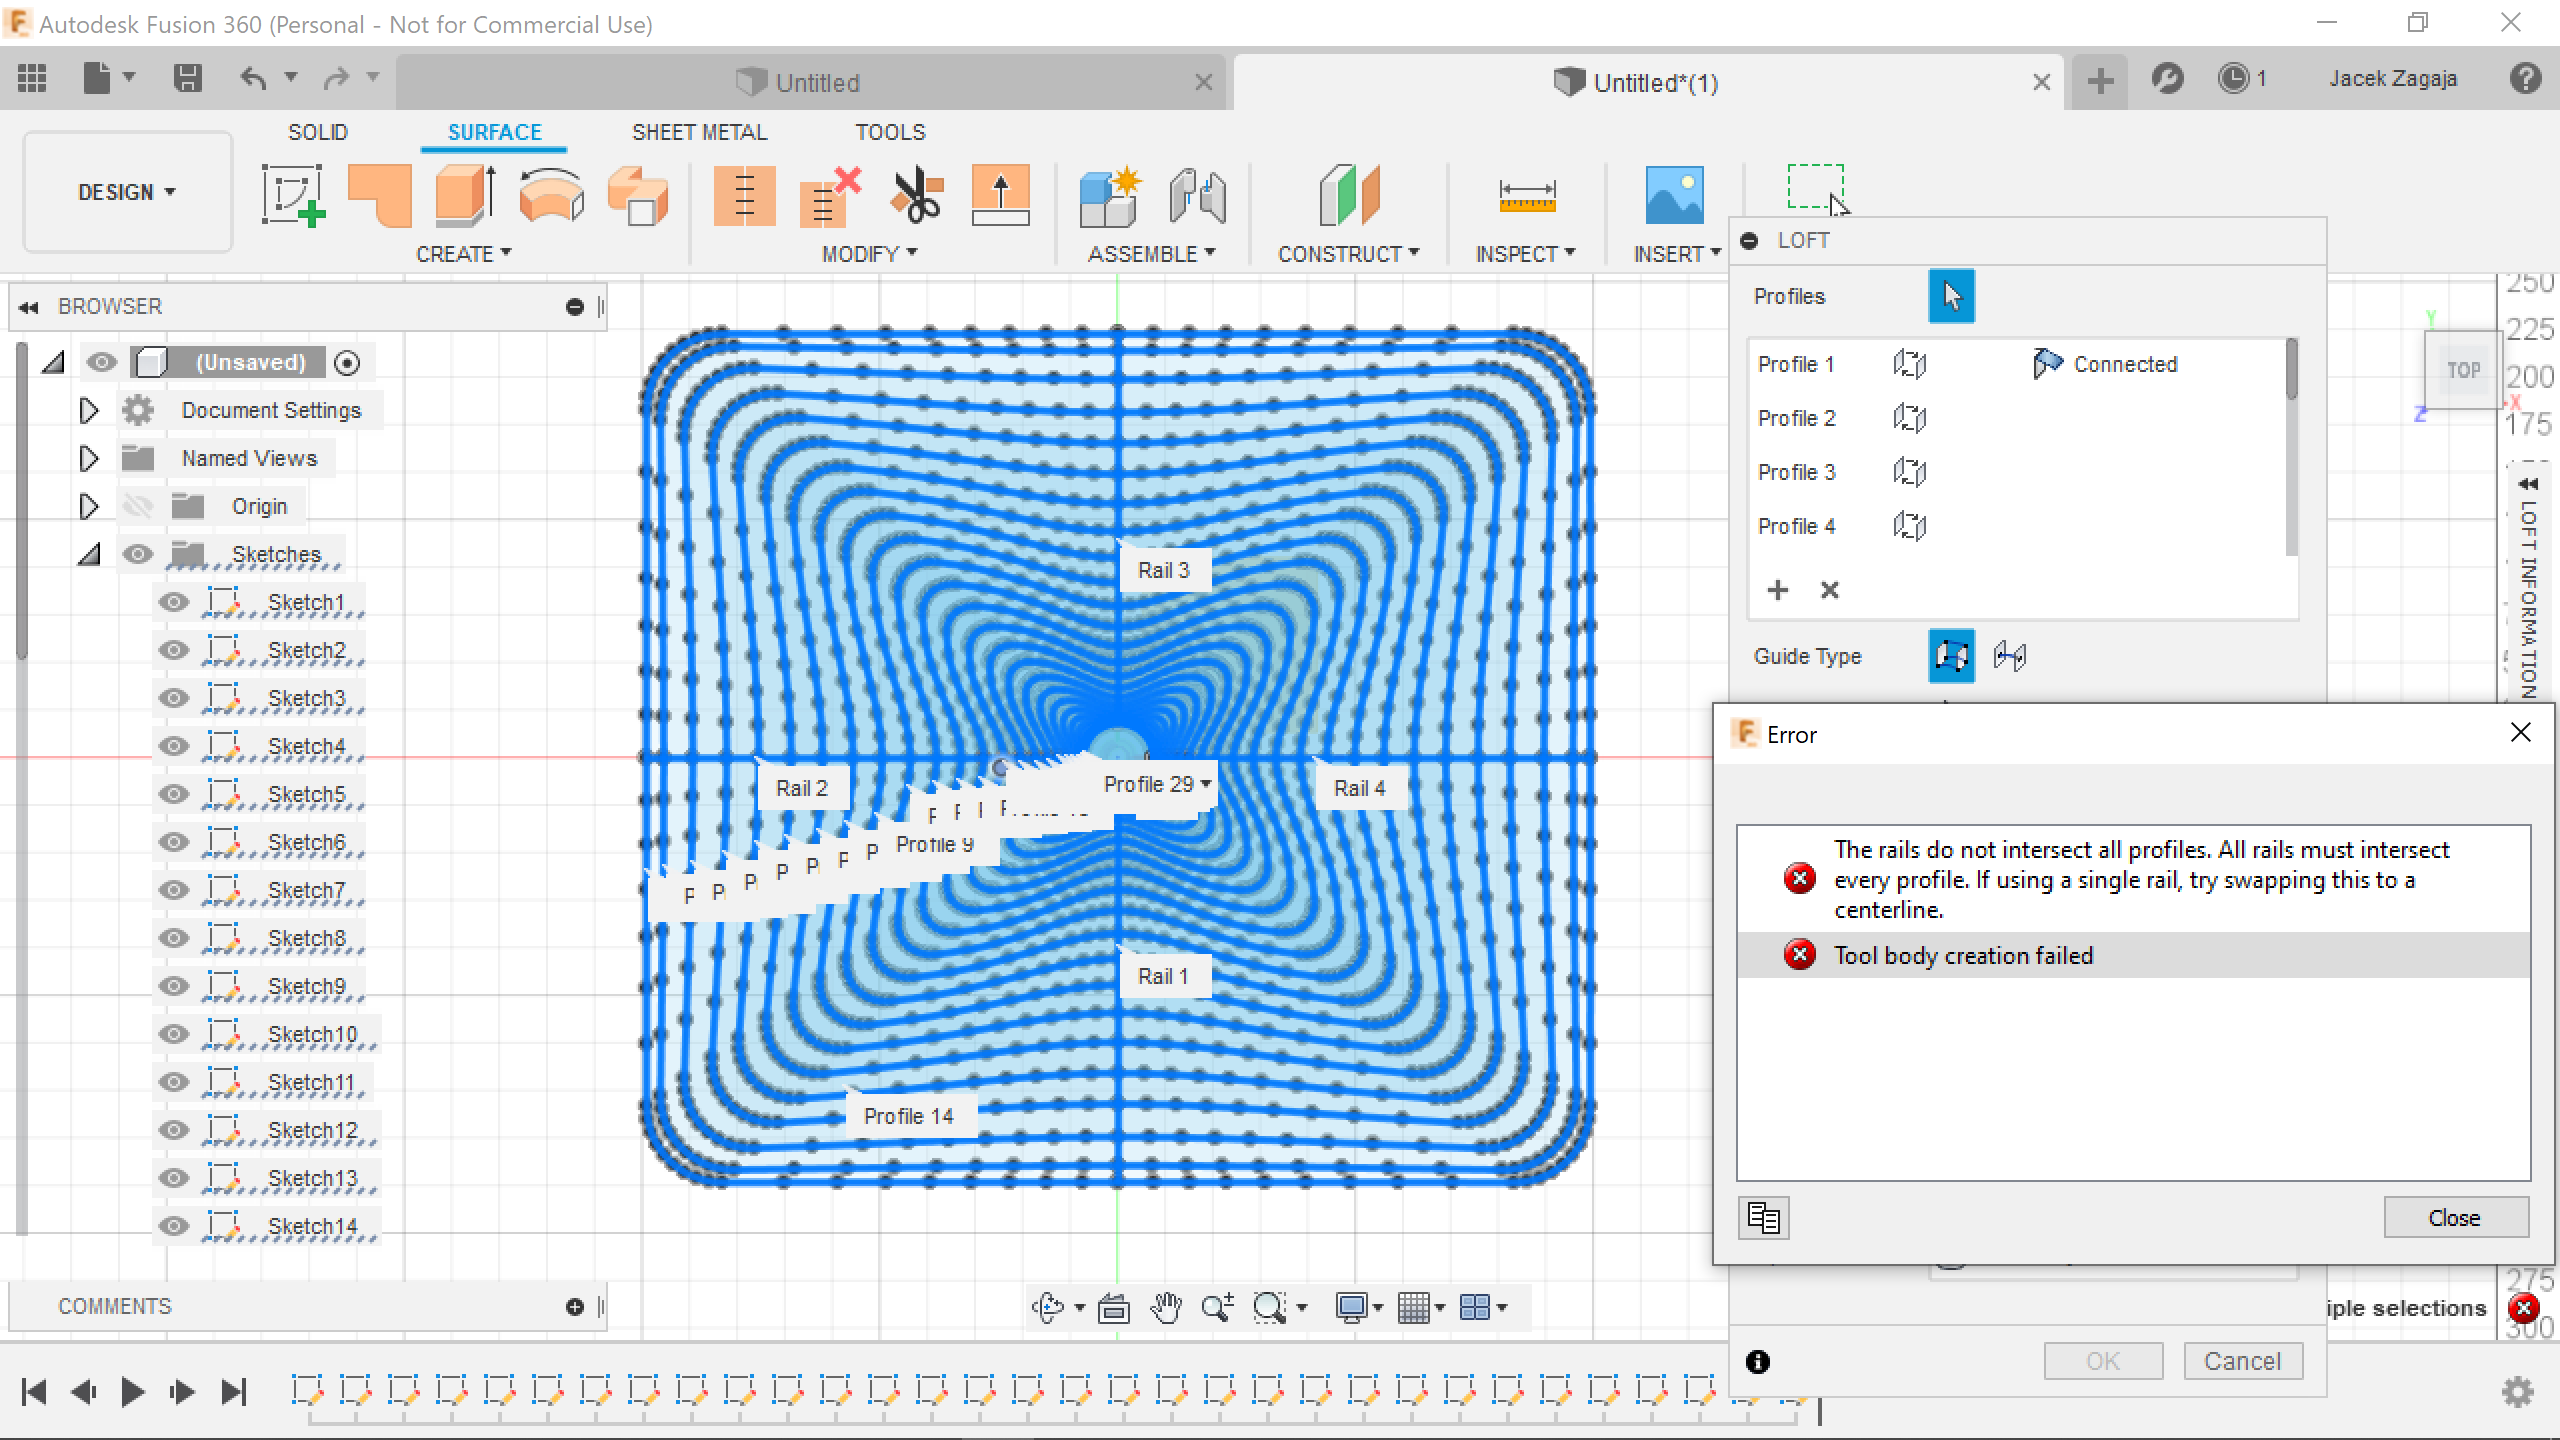Image resolution: width=2560 pixels, height=1440 pixels.
Task: Open the data panel grid icon
Action: coord(32,78)
